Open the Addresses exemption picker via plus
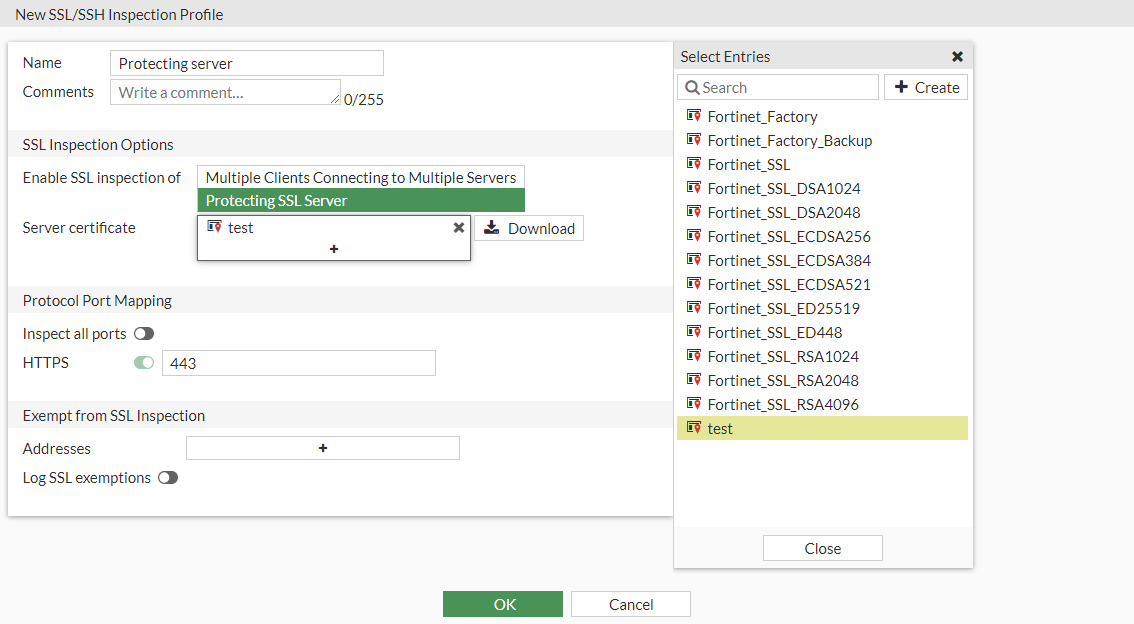Image resolution: width=1134 pixels, height=624 pixels. (x=322, y=447)
